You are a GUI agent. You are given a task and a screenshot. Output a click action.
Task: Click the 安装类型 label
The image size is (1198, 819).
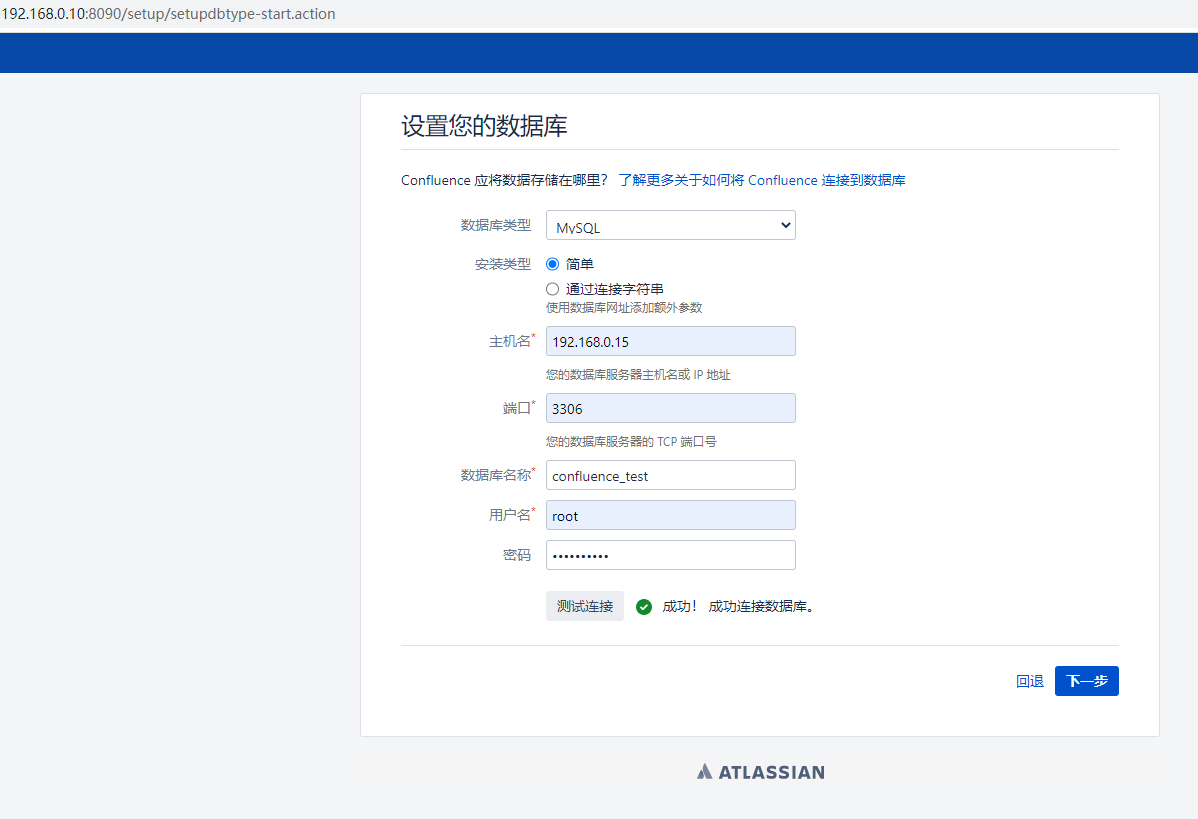click(503, 264)
